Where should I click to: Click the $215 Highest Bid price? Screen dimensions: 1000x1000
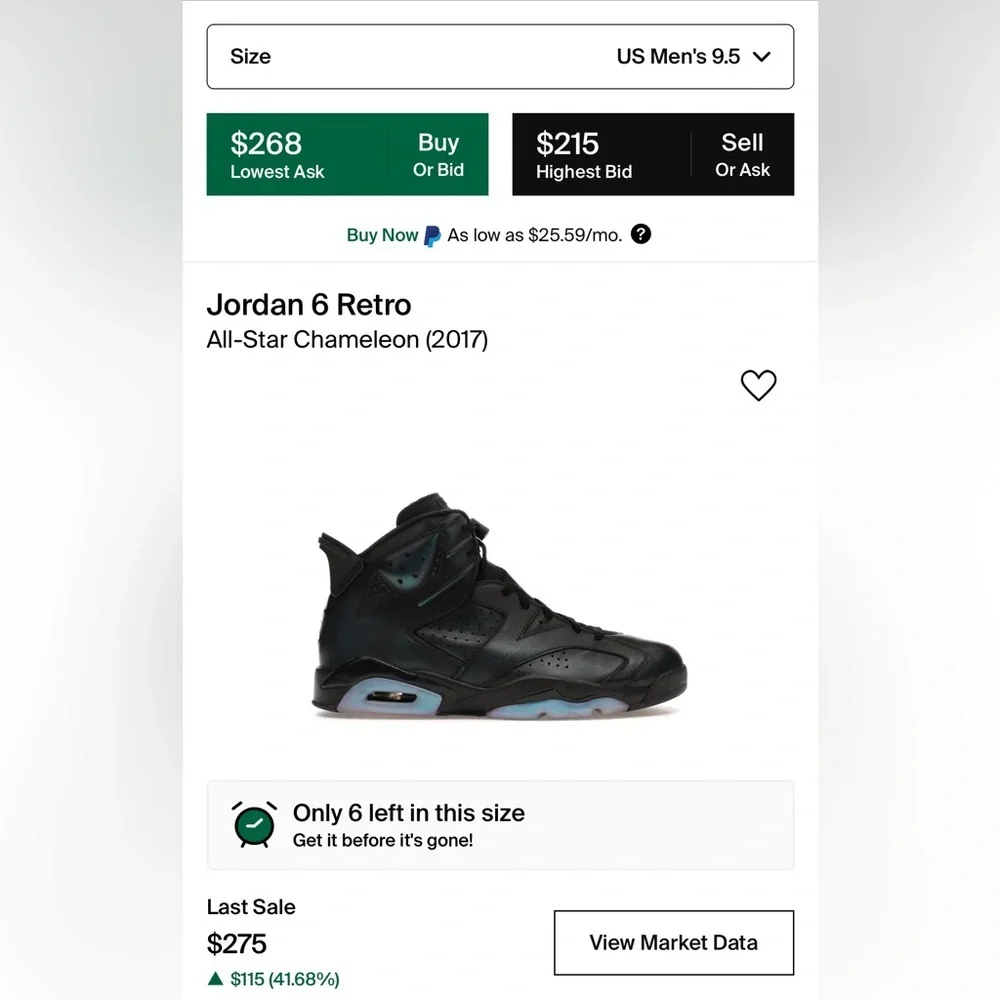point(567,144)
